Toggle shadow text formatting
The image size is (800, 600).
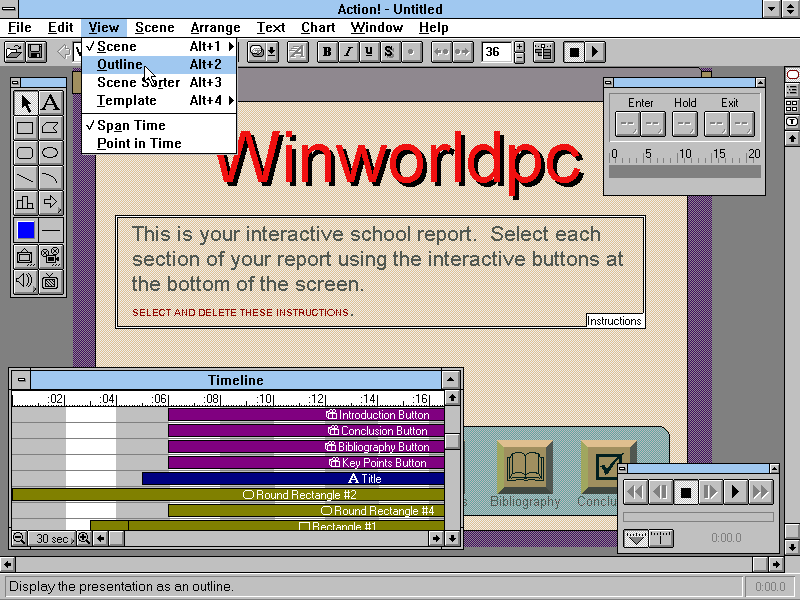[x=390, y=52]
